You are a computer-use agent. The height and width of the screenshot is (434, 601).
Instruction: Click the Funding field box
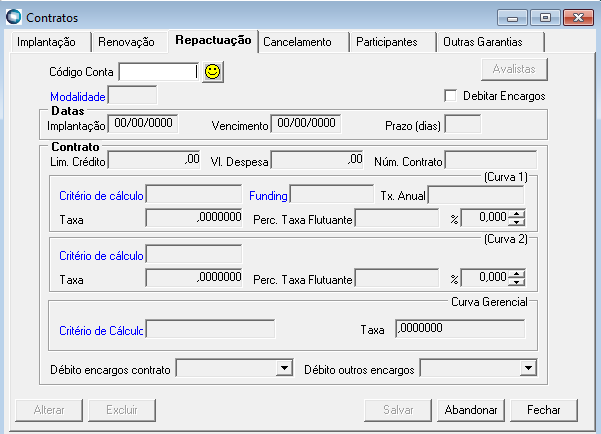click(332, 194)
